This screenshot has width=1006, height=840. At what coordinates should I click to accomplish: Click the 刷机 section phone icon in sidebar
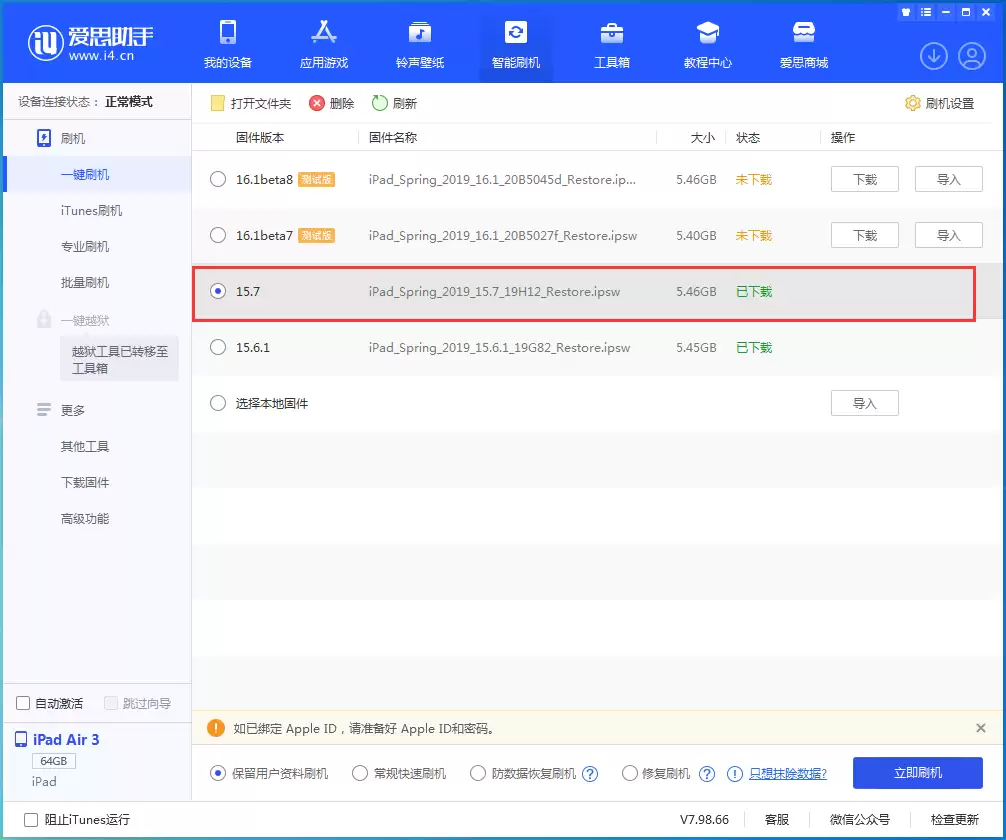tap(44, 138)
